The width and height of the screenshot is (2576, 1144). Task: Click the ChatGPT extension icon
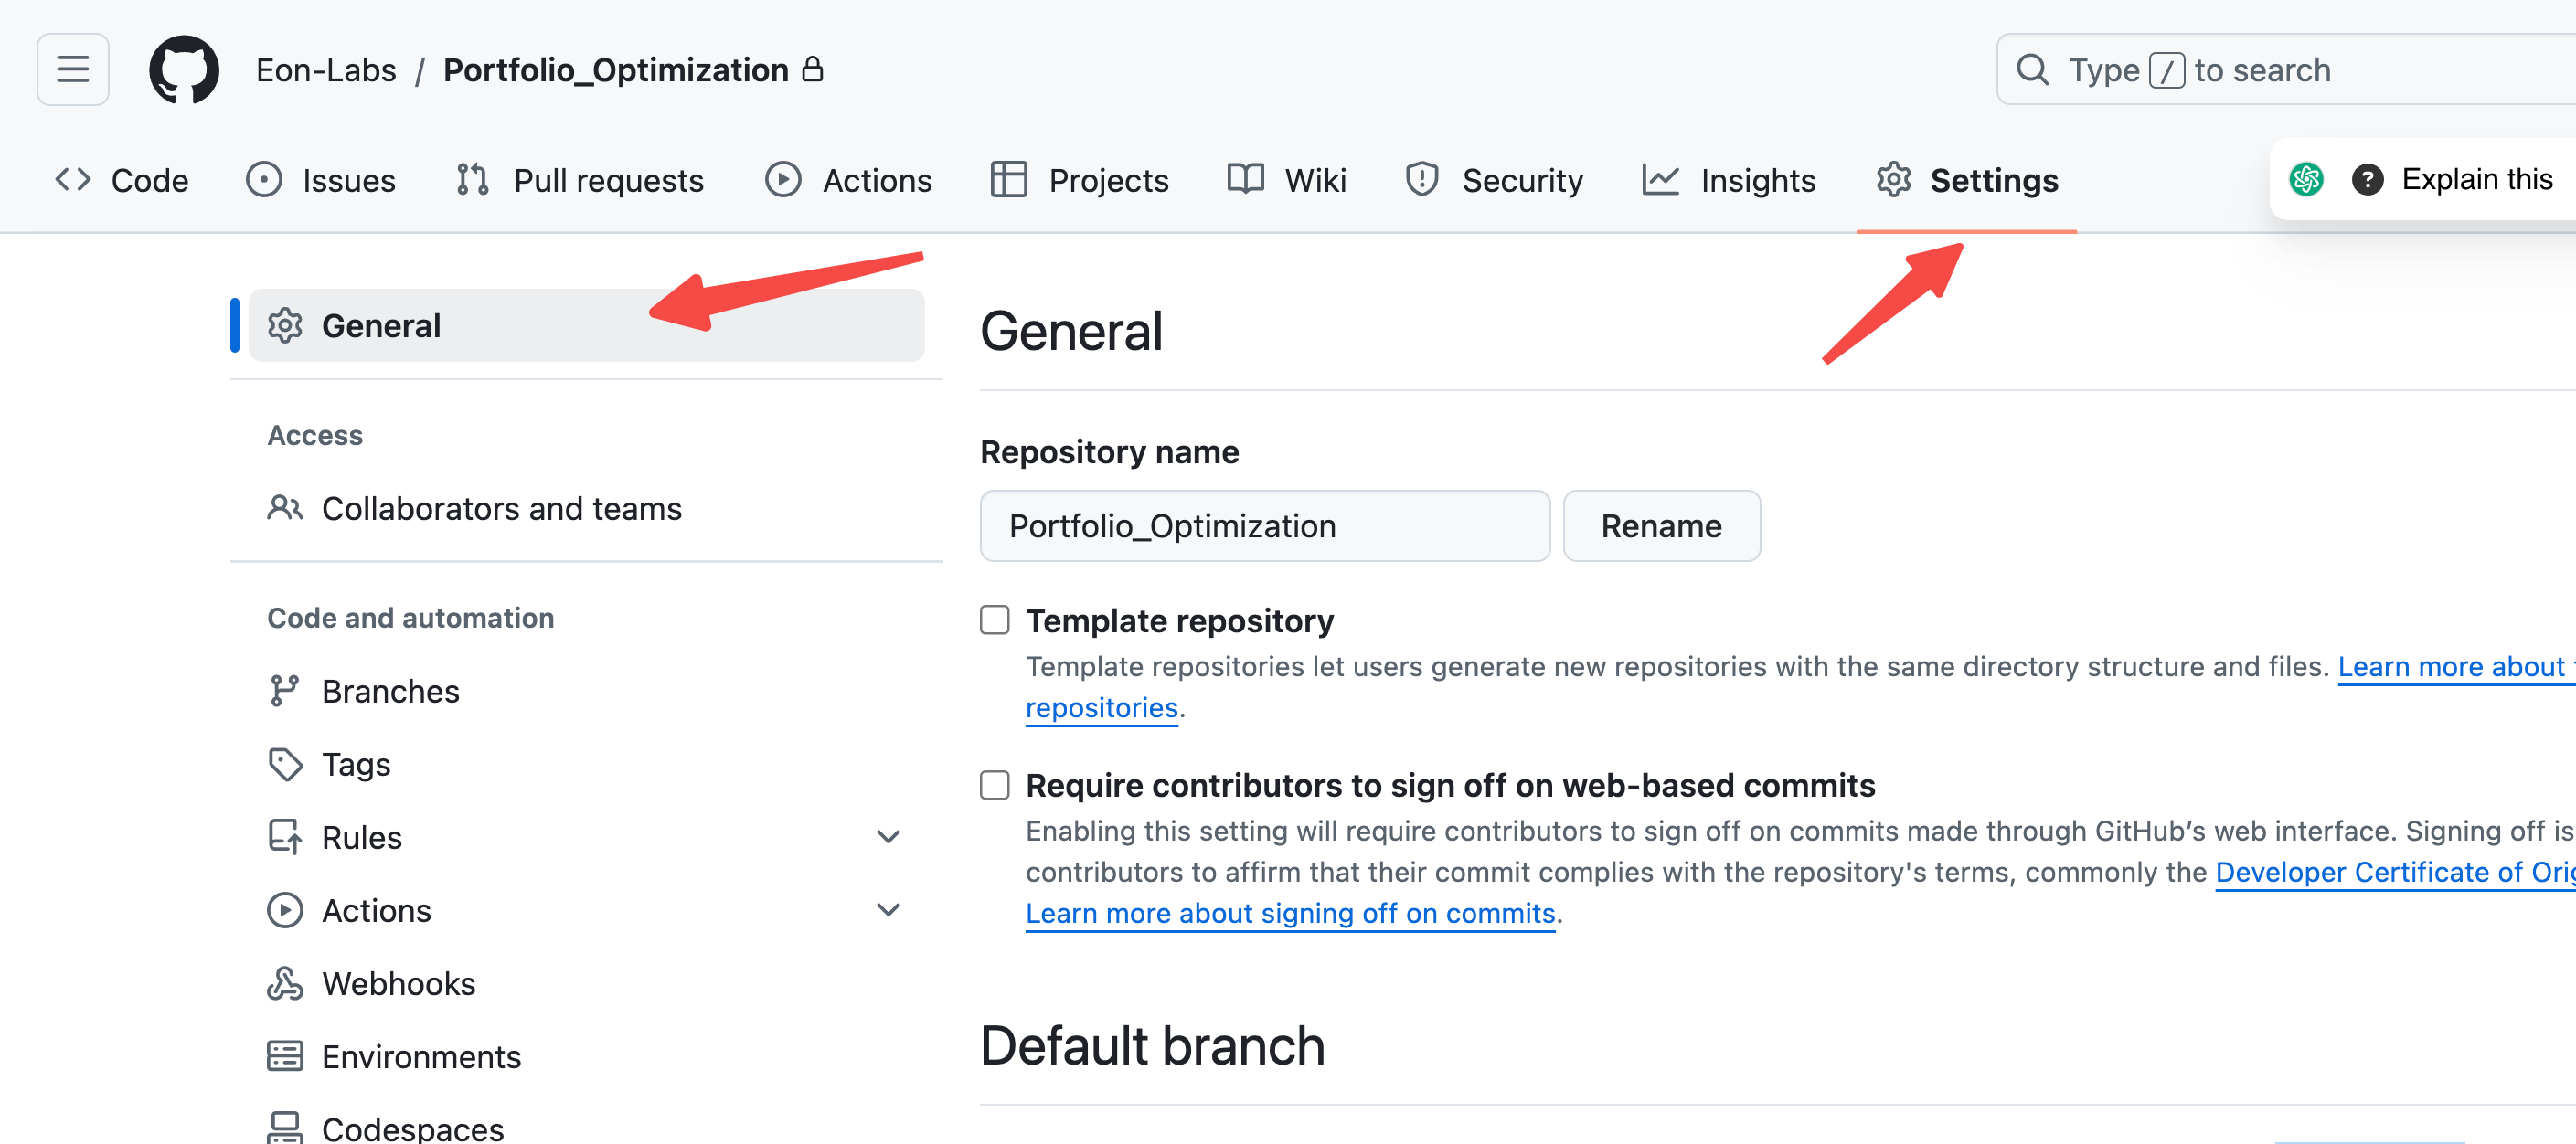click(2306, 180)
